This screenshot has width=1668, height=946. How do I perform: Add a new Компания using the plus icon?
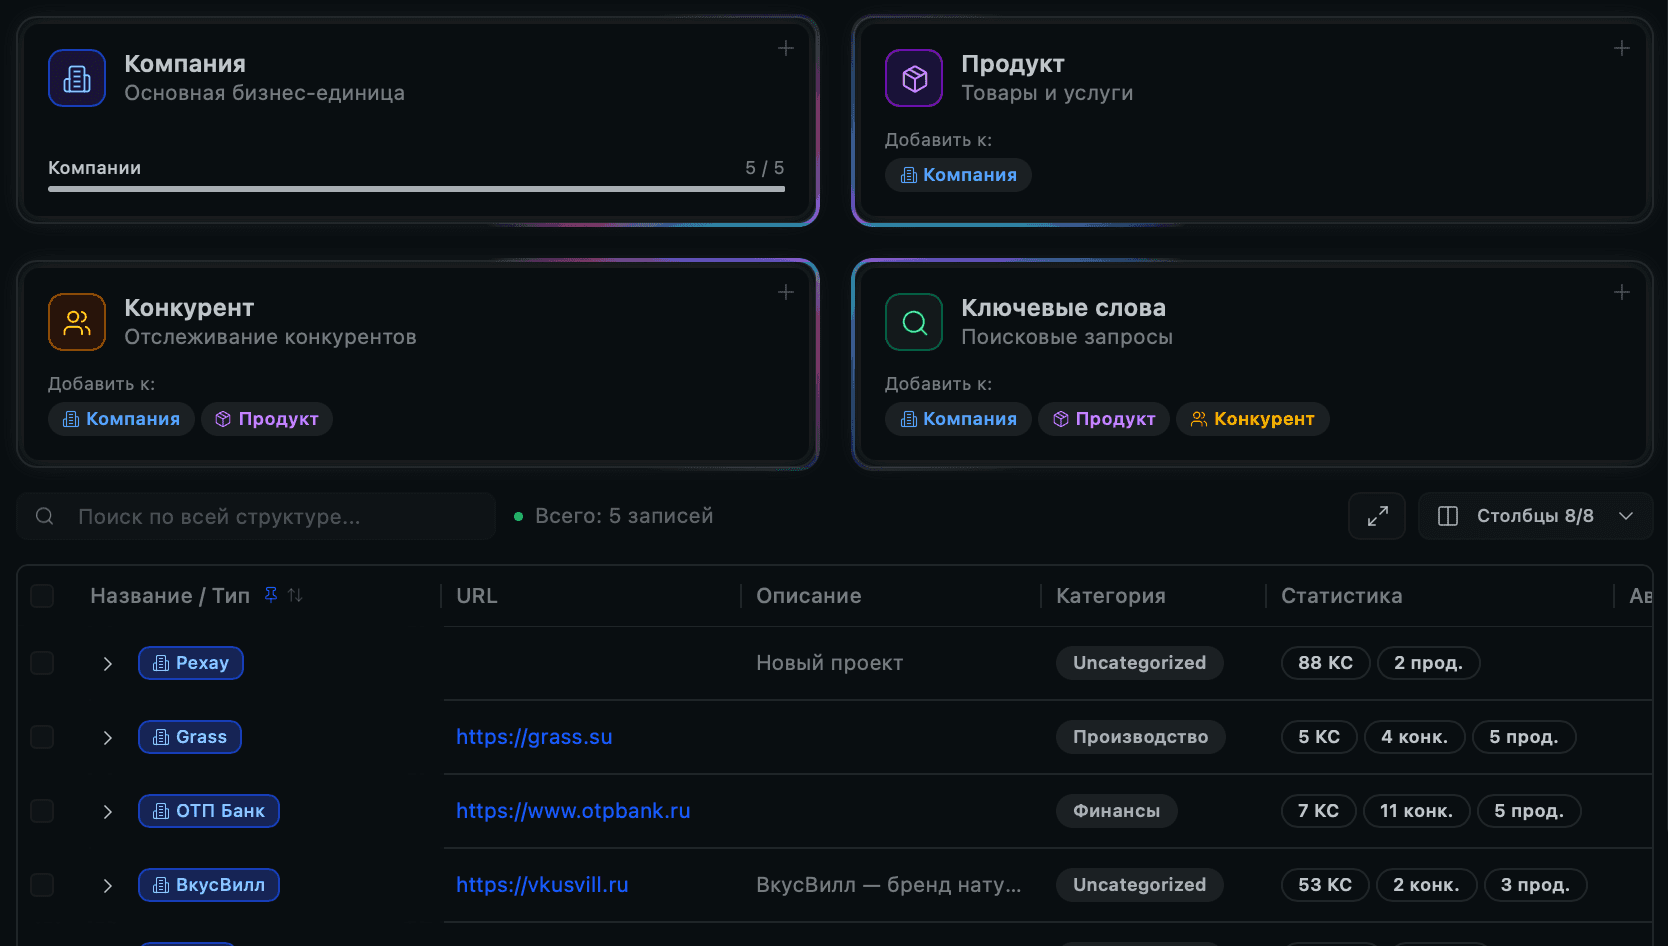[786, 47]
